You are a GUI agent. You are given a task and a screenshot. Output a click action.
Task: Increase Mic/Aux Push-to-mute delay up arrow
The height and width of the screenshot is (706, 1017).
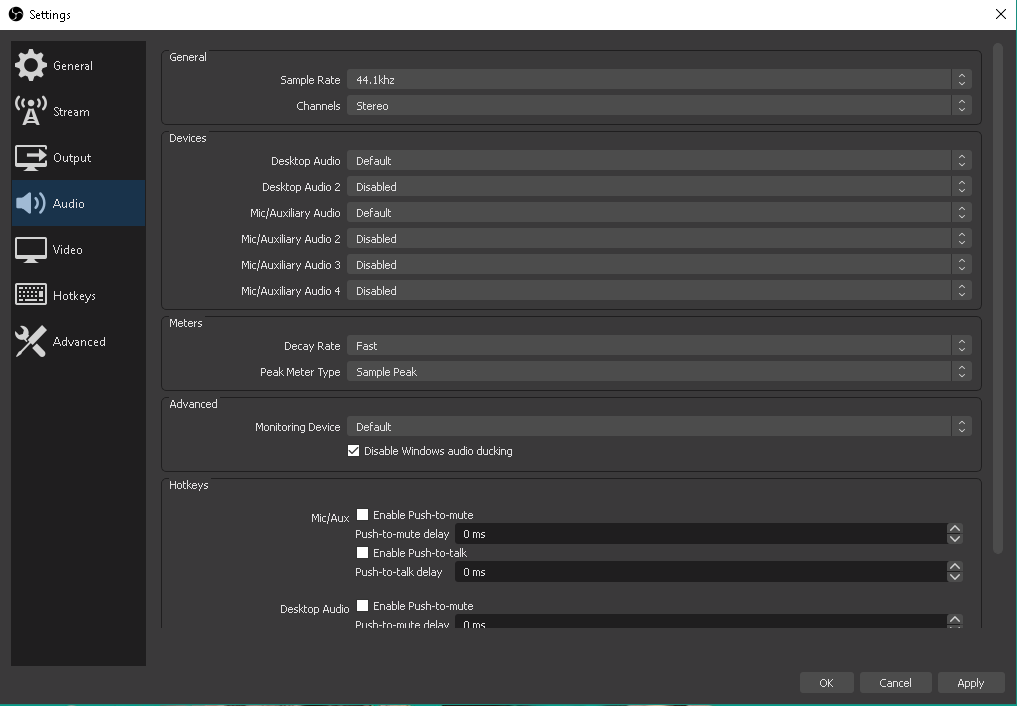(x=955, y=528)
